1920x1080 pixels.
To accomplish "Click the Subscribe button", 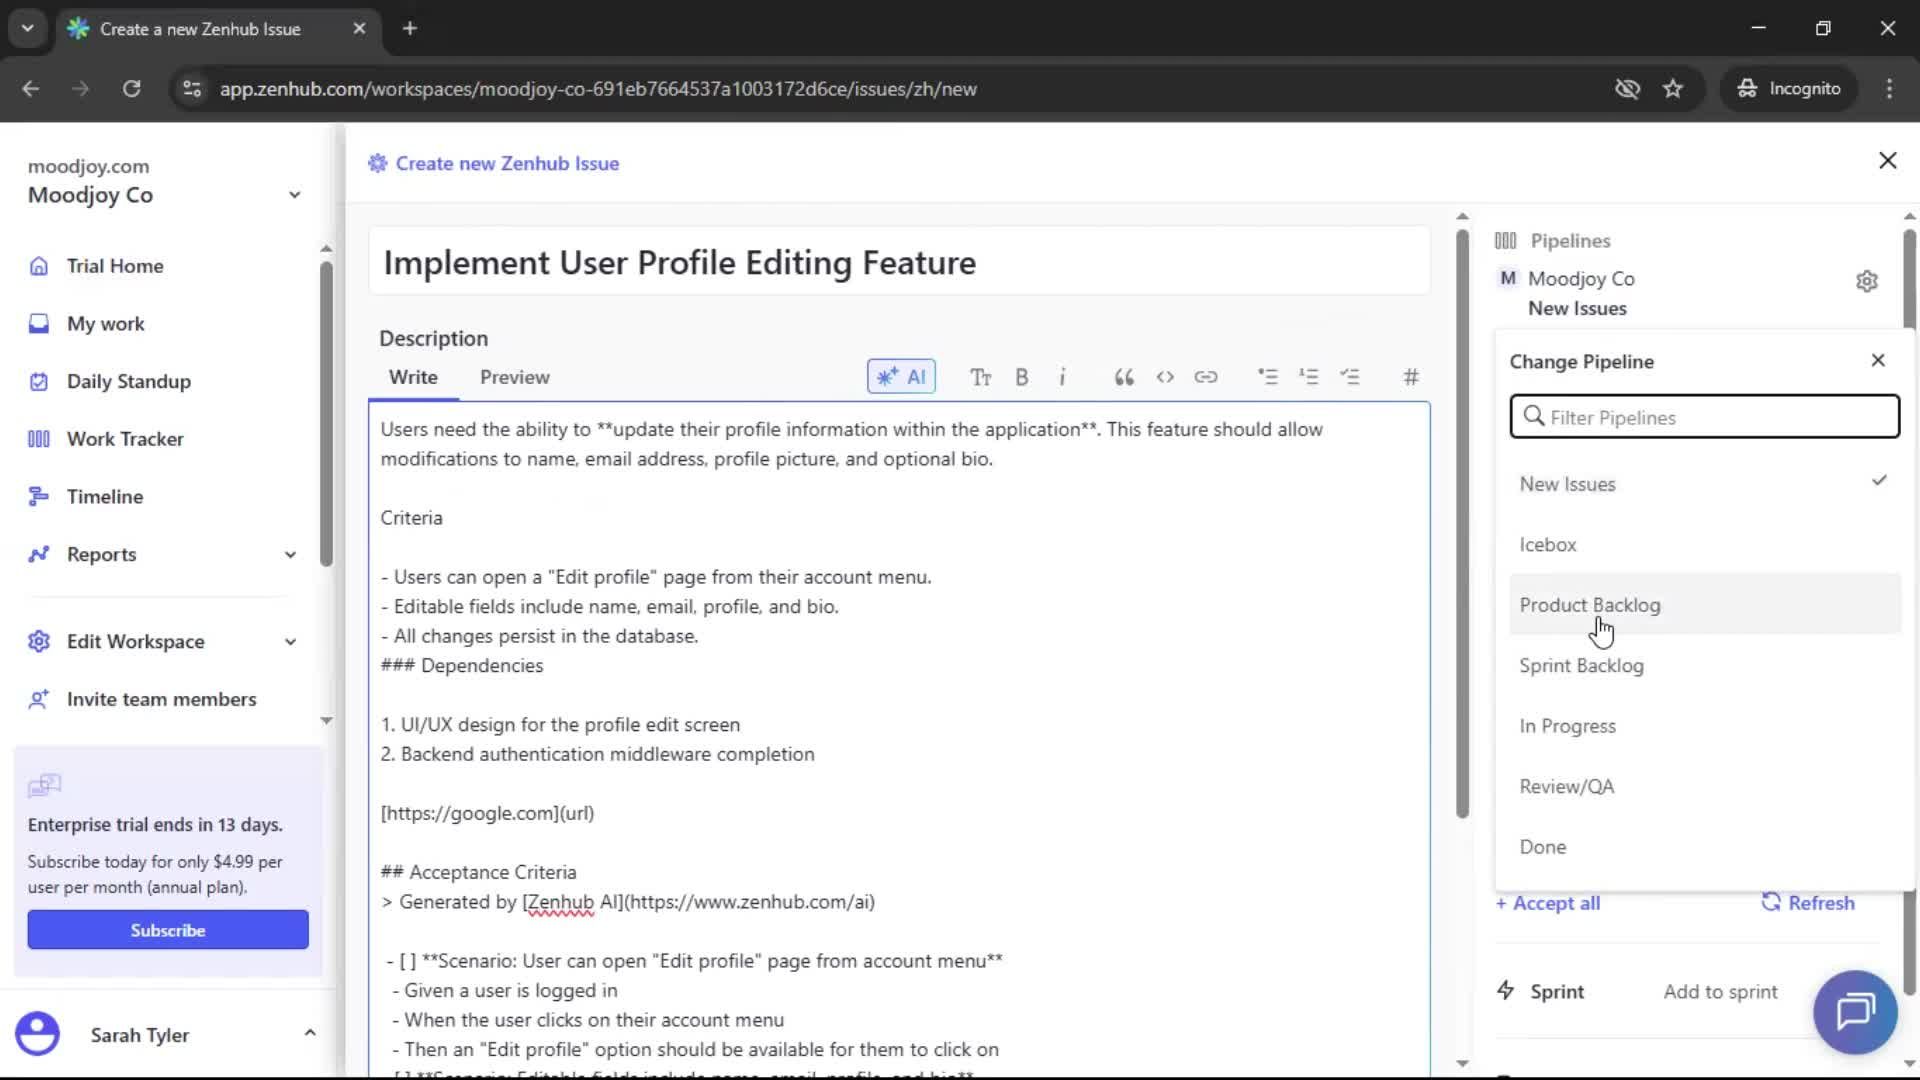I will pyautogui.click(x=167, y=929).
